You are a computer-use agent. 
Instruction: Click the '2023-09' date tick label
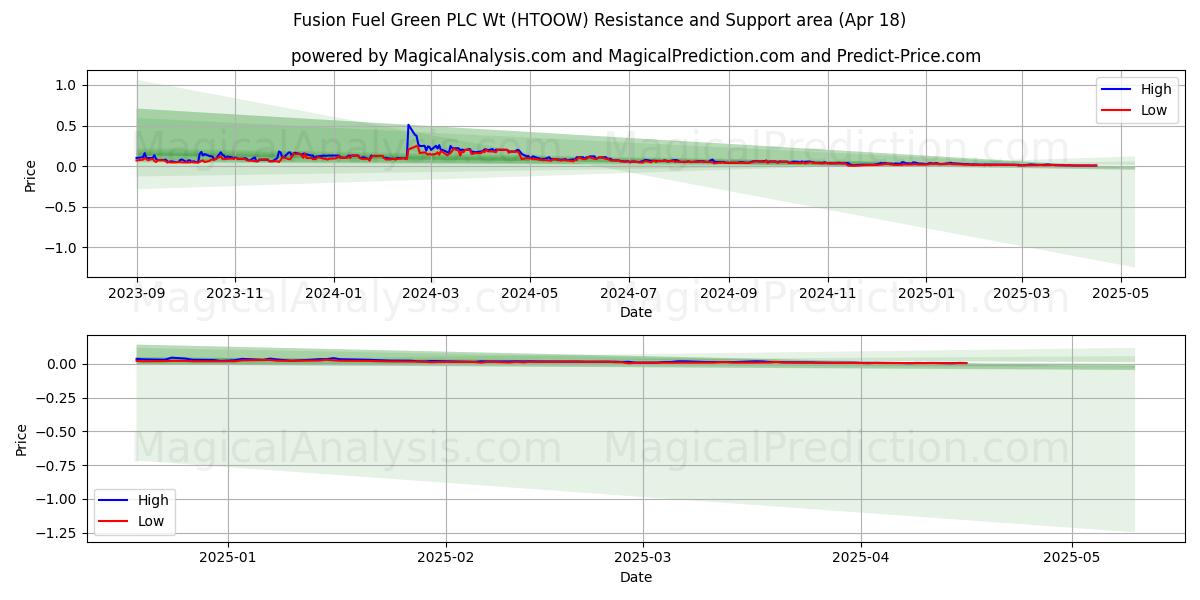137,293
